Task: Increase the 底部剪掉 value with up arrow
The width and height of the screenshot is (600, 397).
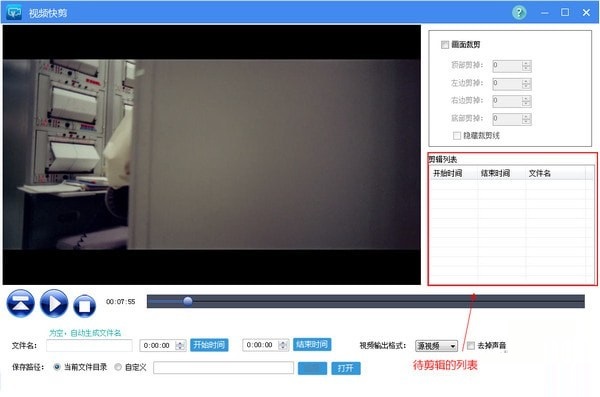Action: (527, 116)
